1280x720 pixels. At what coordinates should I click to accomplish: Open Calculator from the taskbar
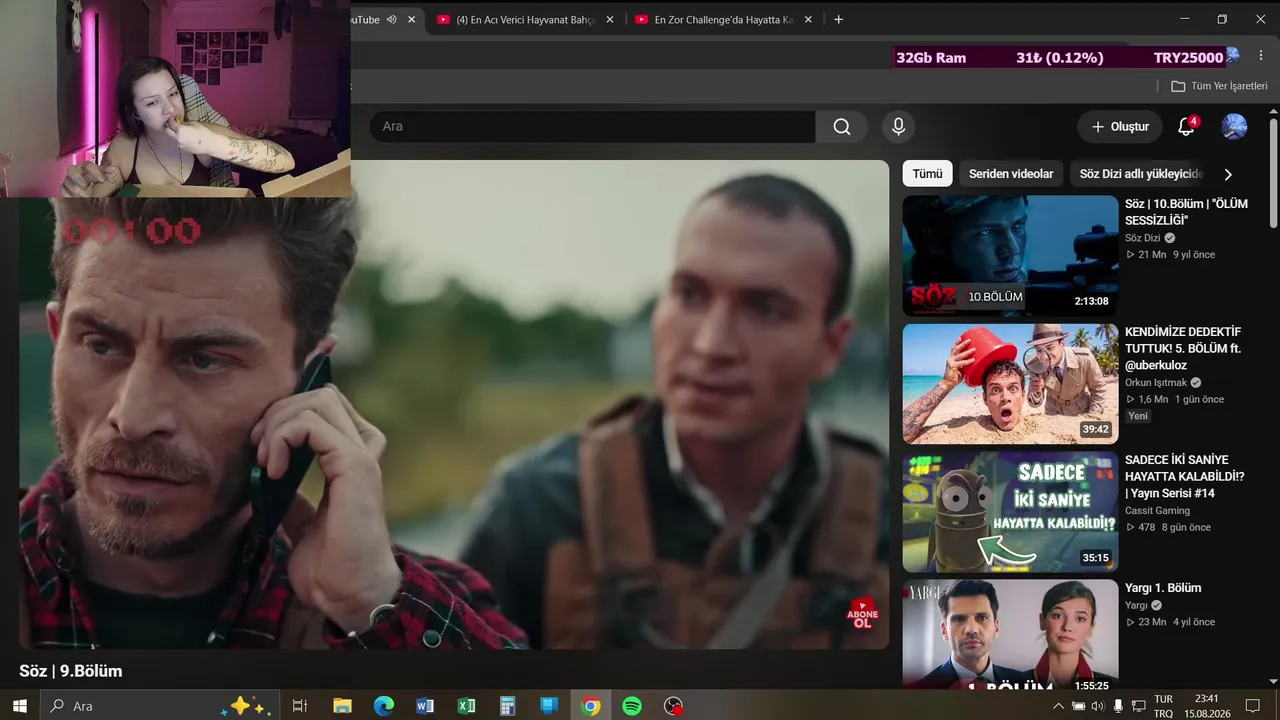point(507,706)
